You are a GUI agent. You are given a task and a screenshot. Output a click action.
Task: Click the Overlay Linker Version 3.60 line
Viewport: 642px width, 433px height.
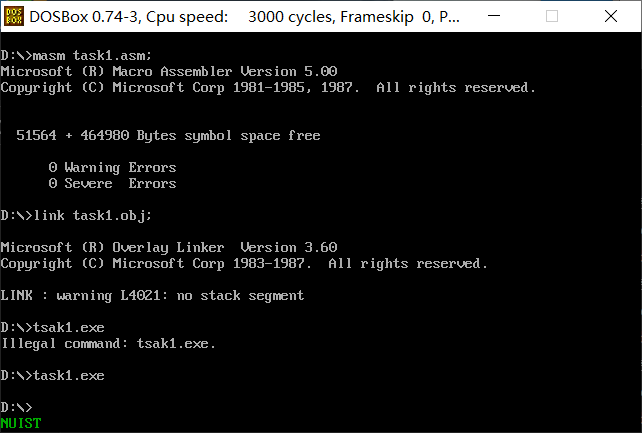(168, 248)
